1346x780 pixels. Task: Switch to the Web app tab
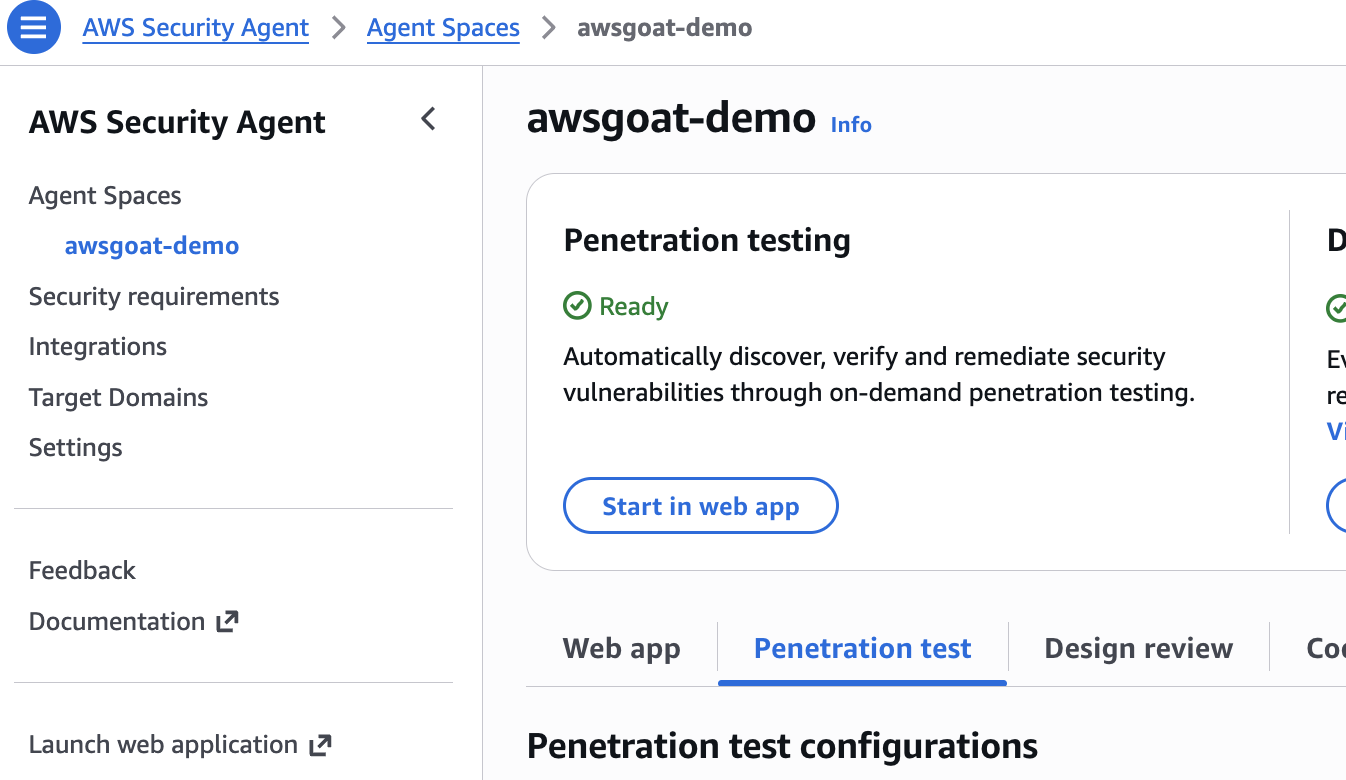coord(621,648)
